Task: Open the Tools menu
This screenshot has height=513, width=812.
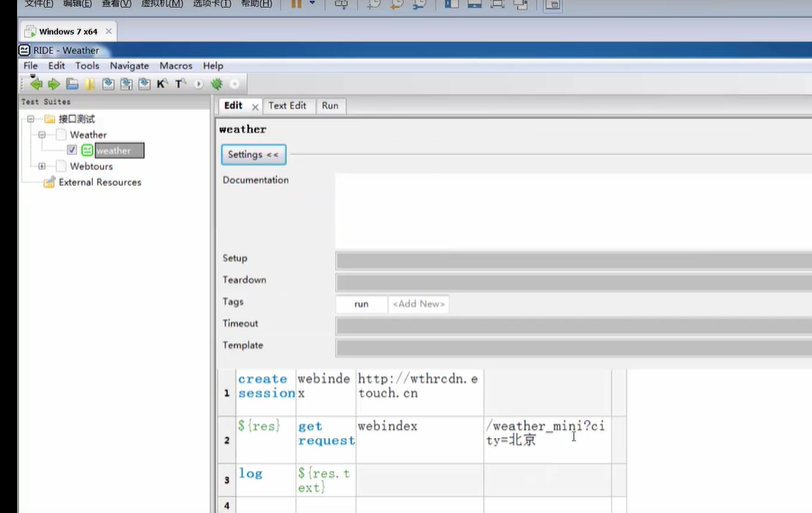Action: (87, 66)
